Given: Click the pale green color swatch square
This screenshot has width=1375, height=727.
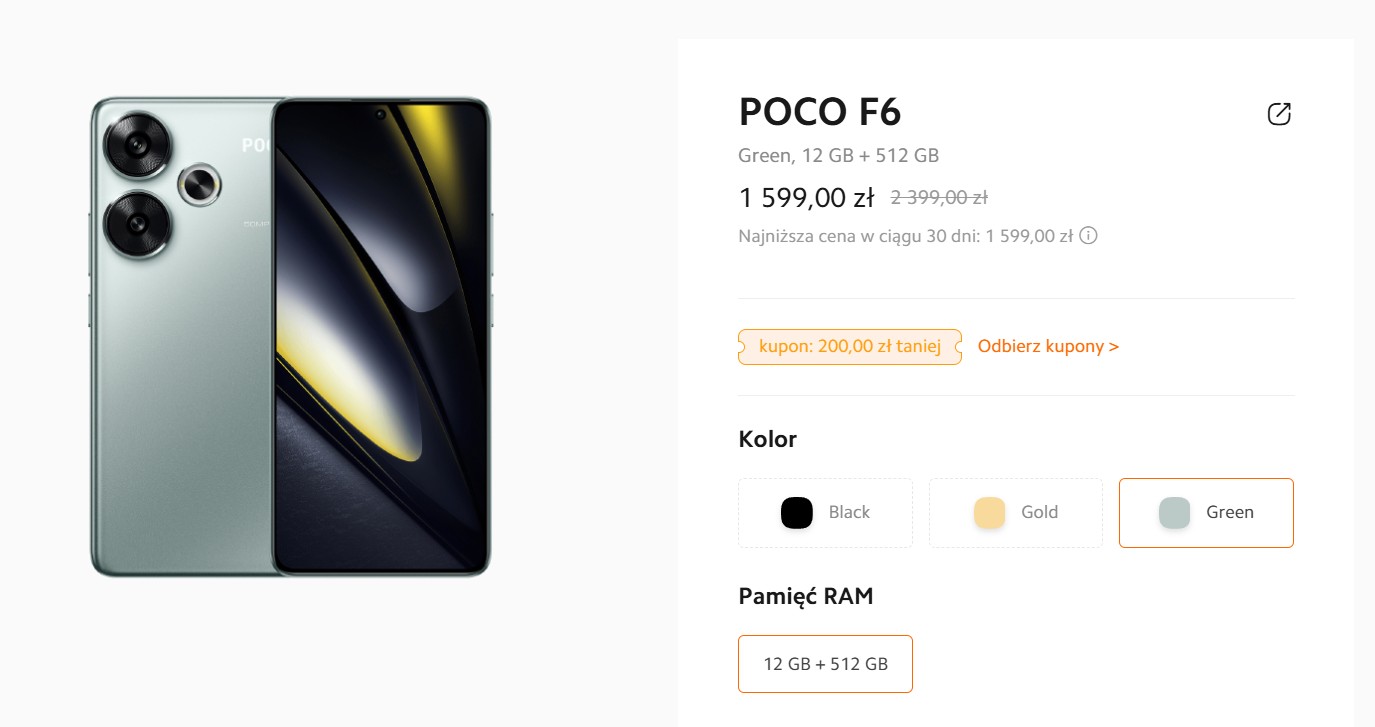Looking at the screenshot, I should click(x=1175, y=513).
